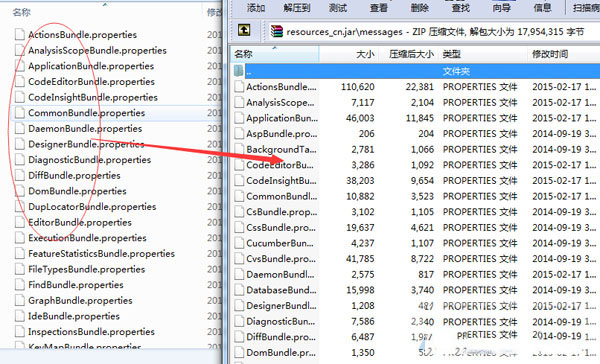This screenshot has height=364, width=600.
Task: Click the Wizard (向导) toolbar button
Action: (502, 7)
